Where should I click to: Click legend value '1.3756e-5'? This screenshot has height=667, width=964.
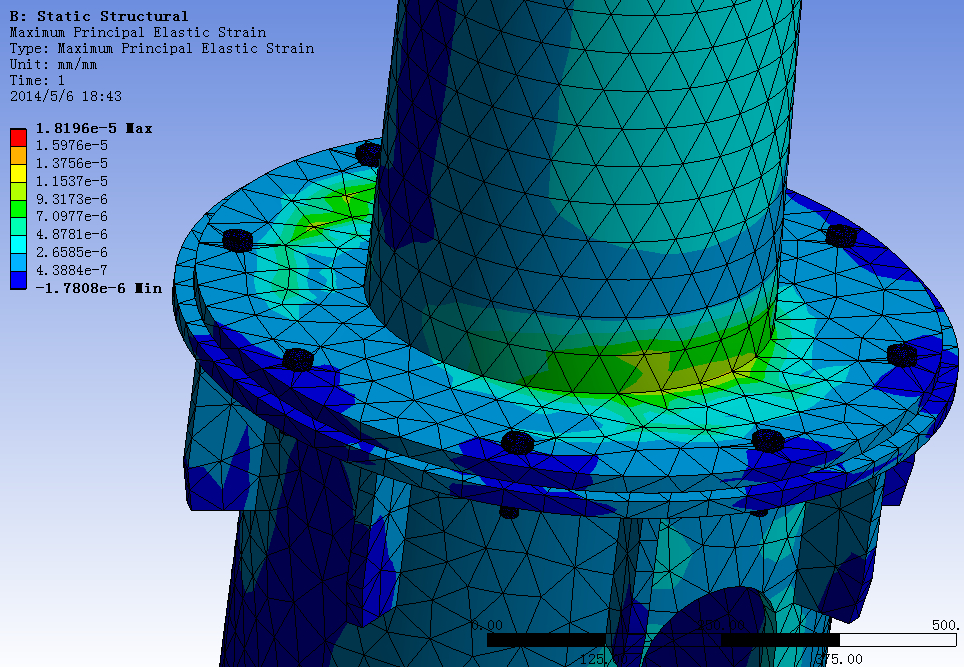coord(72,164)
